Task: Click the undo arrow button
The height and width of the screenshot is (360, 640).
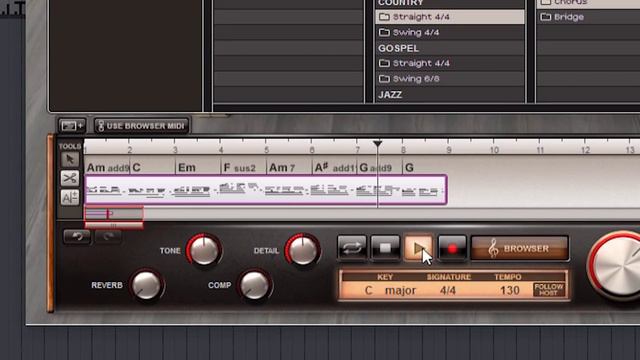Action: [77, 236]
